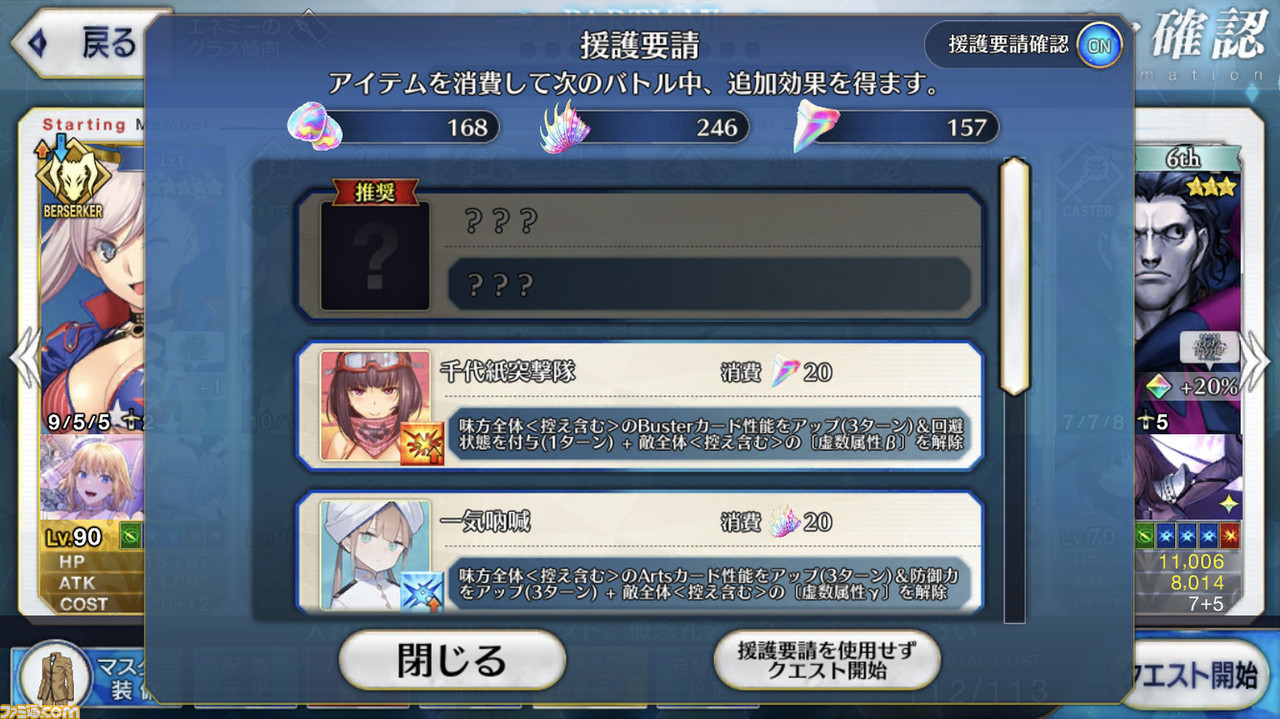Click the support list scrollbar handle
Screen dimensions: 1280x719
click(1015, 275)
